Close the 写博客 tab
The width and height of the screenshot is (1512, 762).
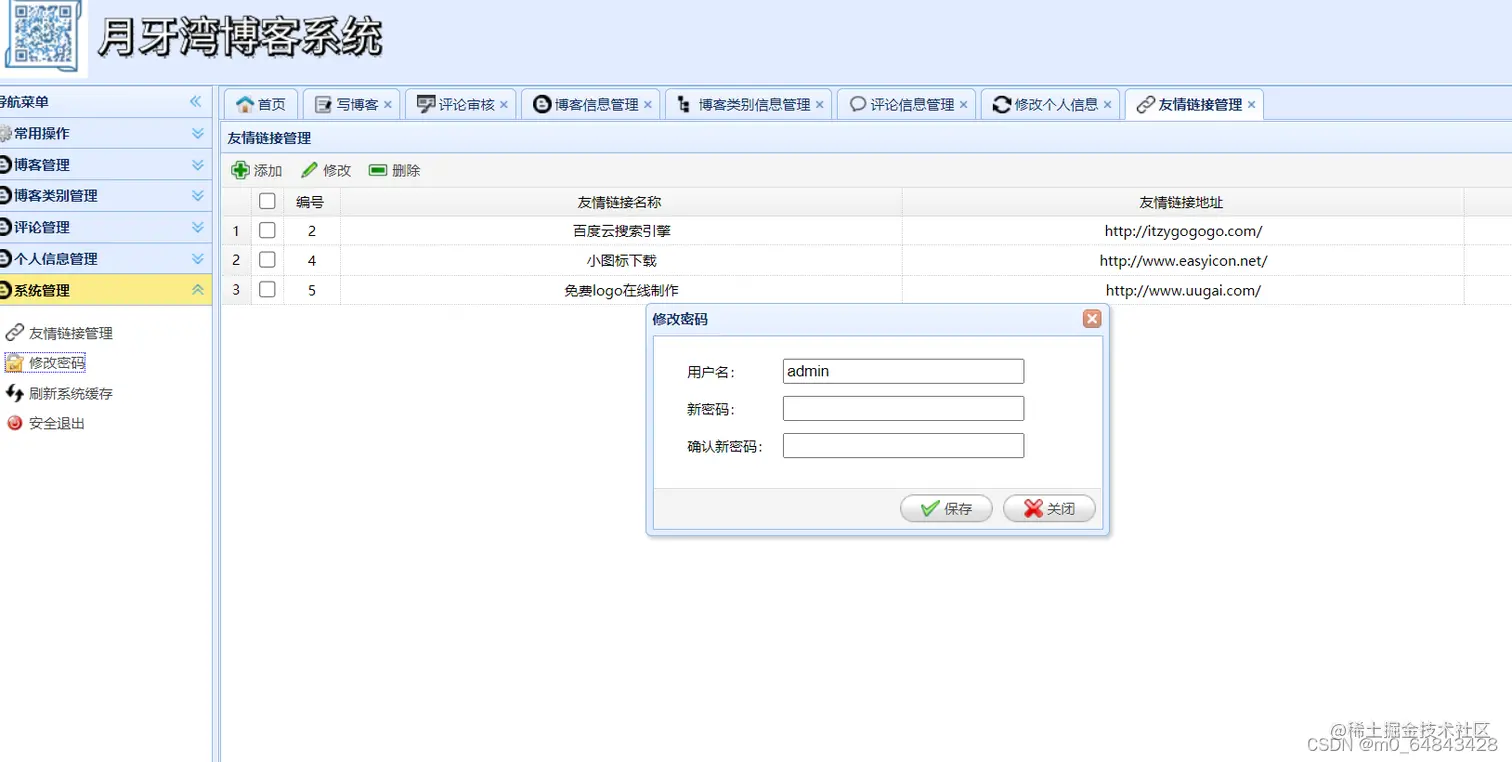pyautogui.click(x=388, y=104)
